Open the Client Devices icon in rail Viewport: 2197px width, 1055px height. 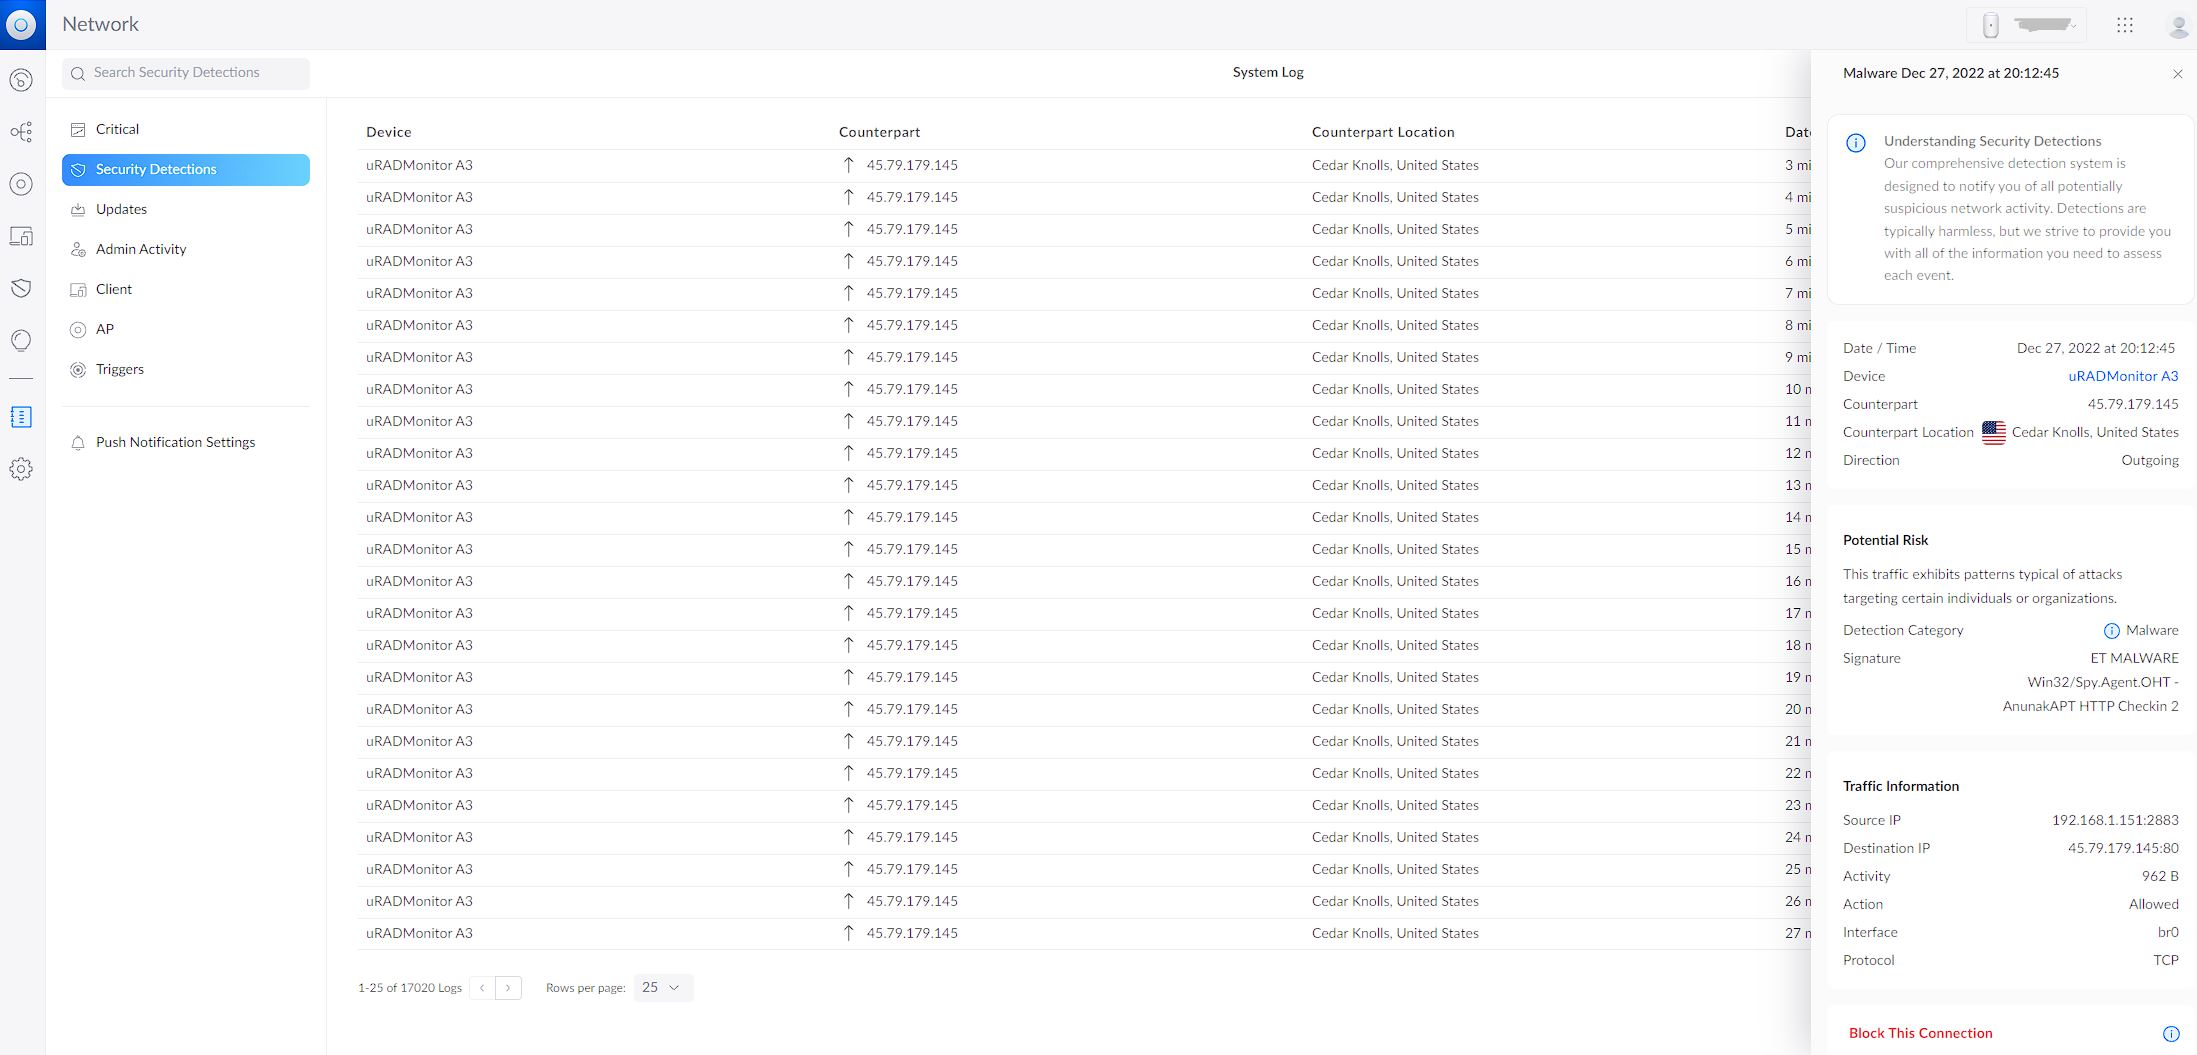(21, 236)
